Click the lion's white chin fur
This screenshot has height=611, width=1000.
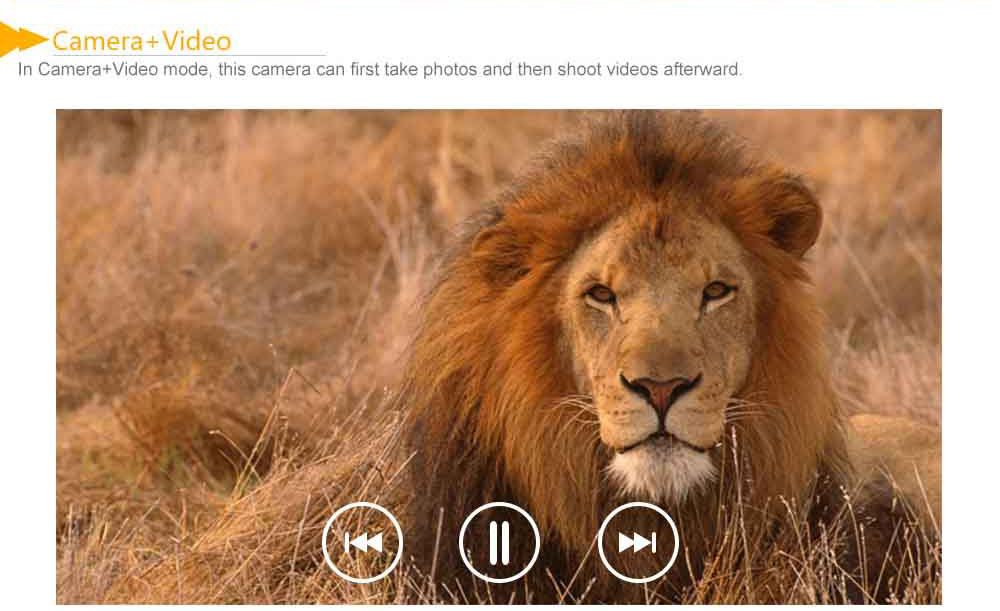click(x=661, y=471)
